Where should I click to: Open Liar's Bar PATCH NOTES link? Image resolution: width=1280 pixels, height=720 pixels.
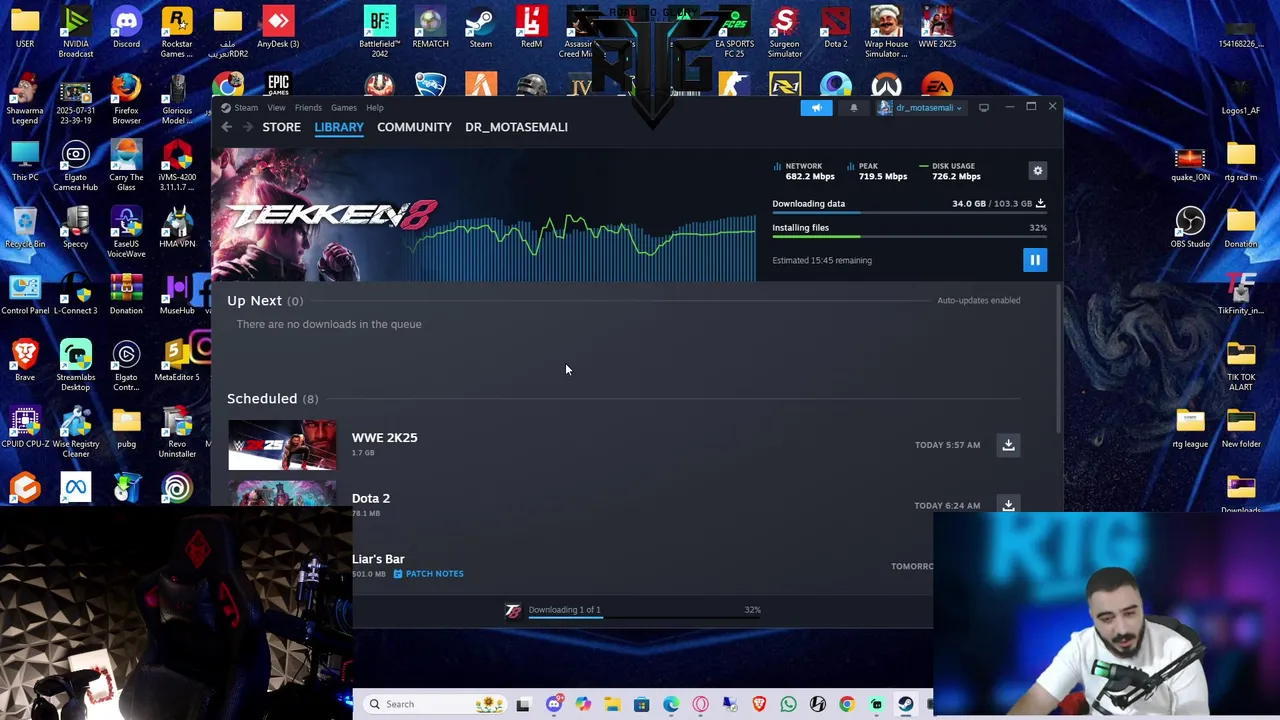(x=428, y=574)
